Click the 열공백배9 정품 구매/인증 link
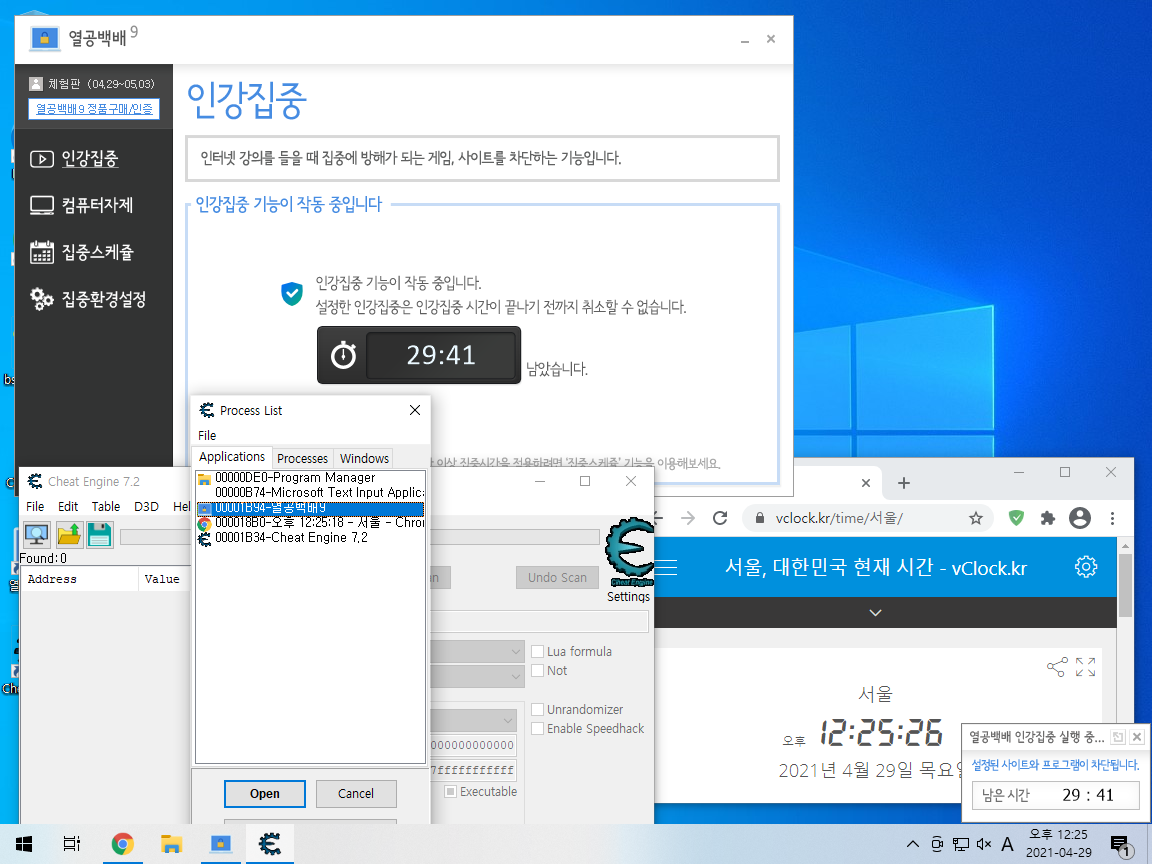Screen dimensions: 1152x864 coord(94,109)
